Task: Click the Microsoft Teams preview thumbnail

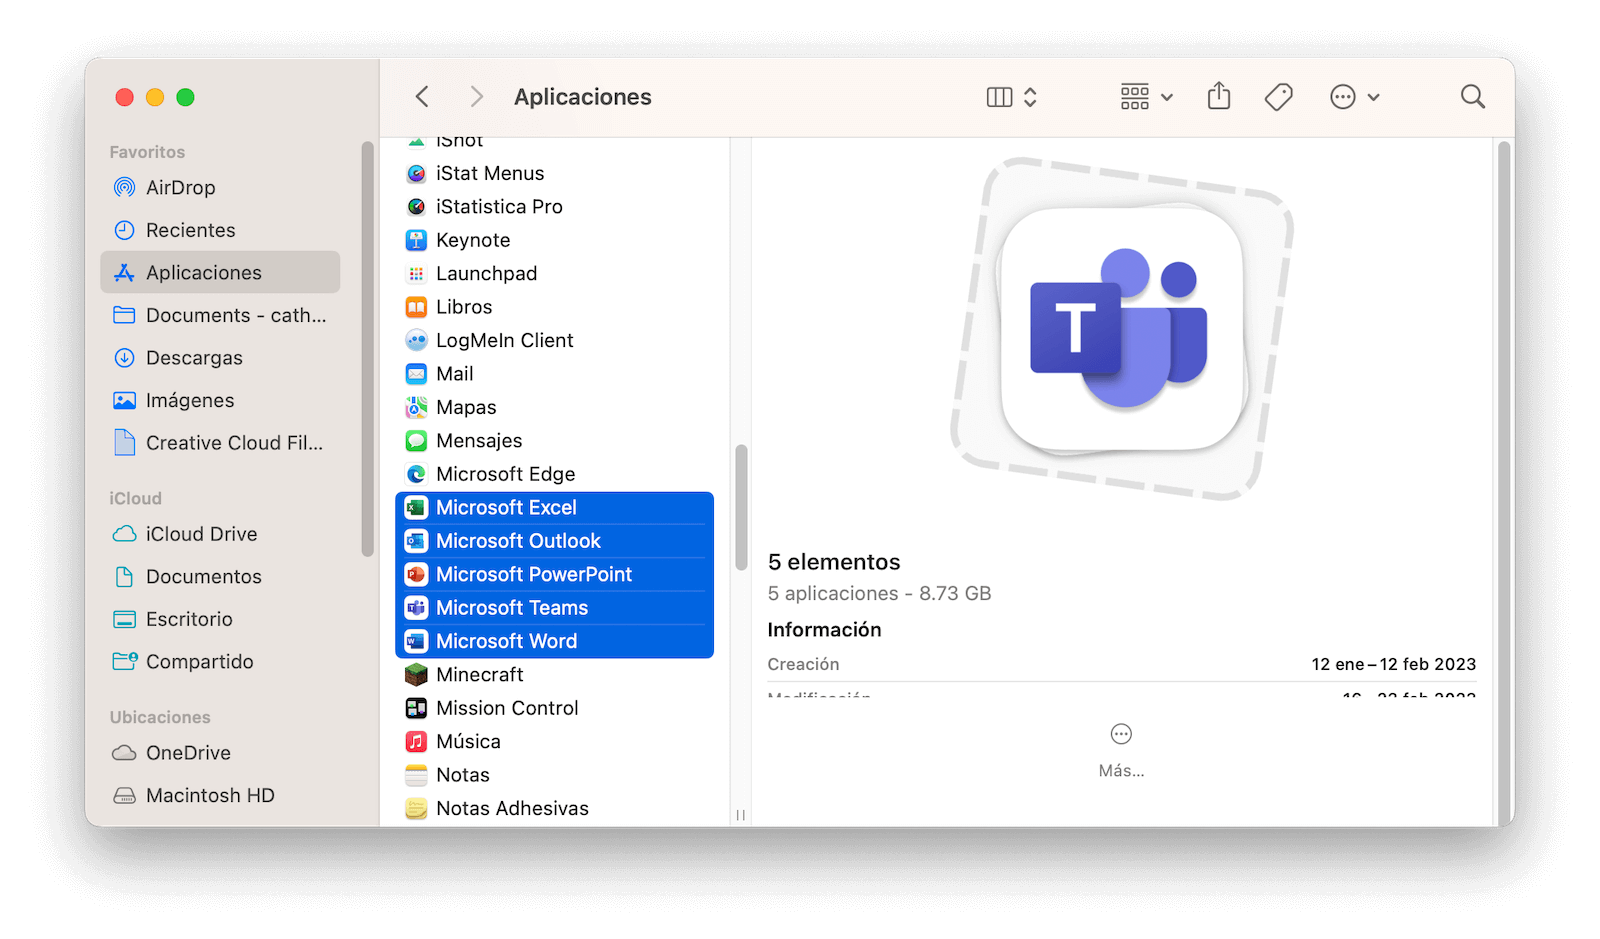Action: 1121,329
